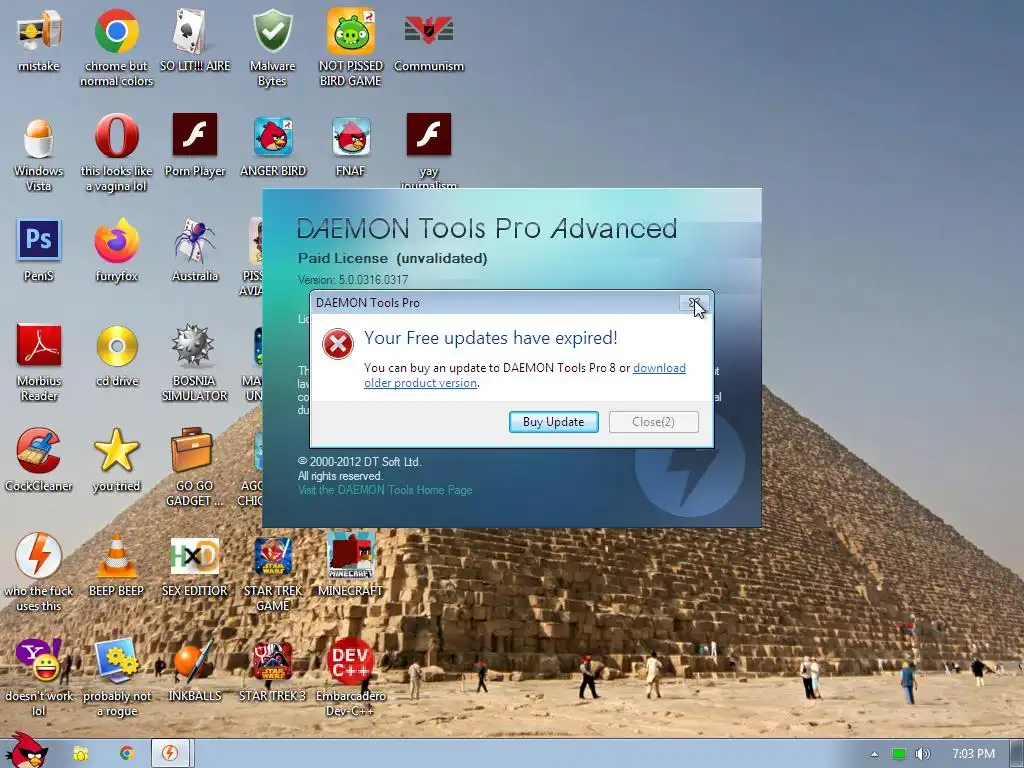1024x768 pixels.
Task: Open the 'mistake' desktop icon
Action: (39, 31)
